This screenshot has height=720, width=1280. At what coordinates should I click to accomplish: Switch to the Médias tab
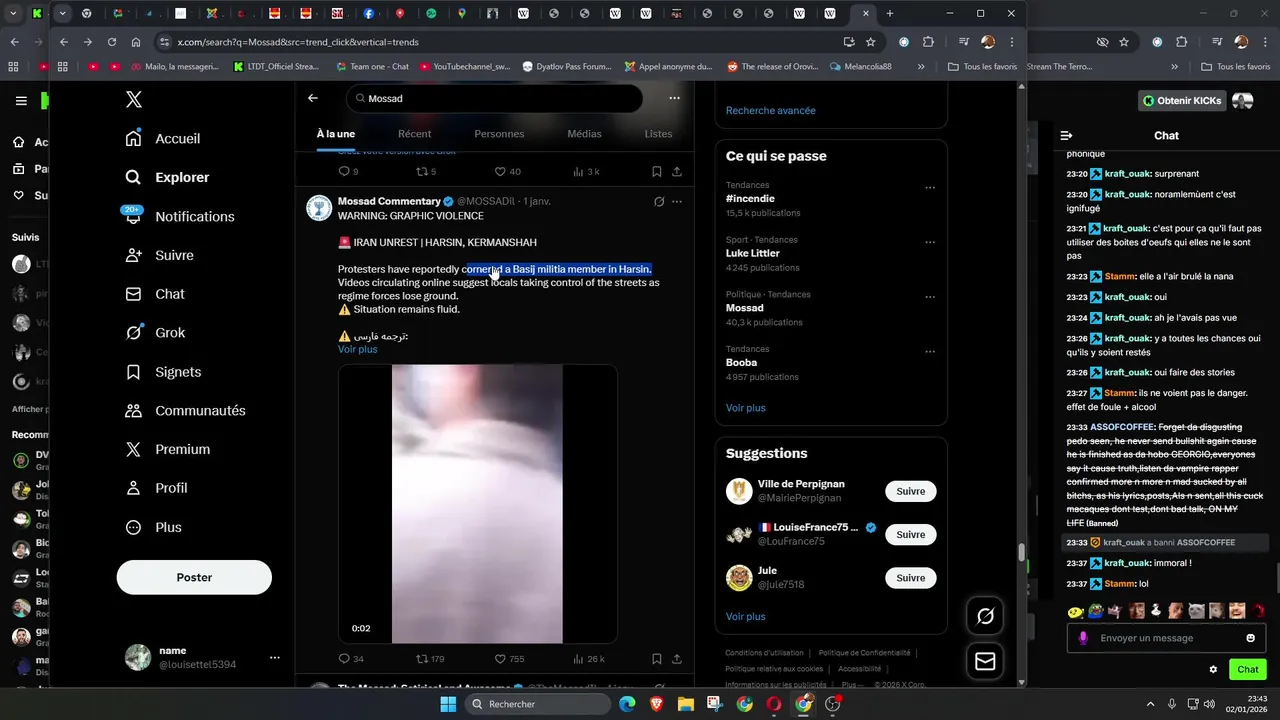point(584,134)
